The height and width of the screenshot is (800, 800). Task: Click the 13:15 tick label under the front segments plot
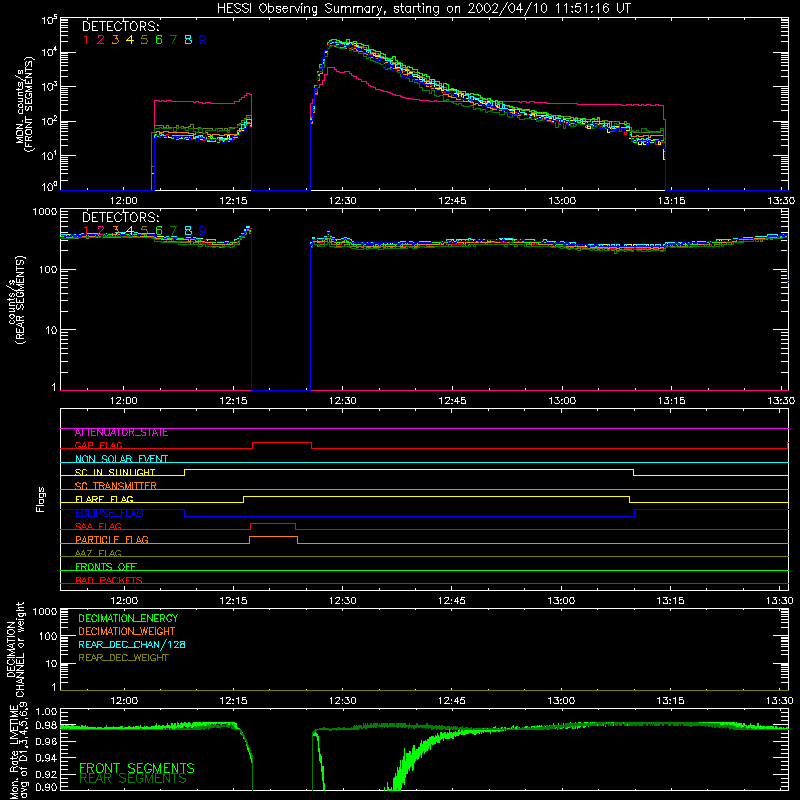tap(671, 201)
